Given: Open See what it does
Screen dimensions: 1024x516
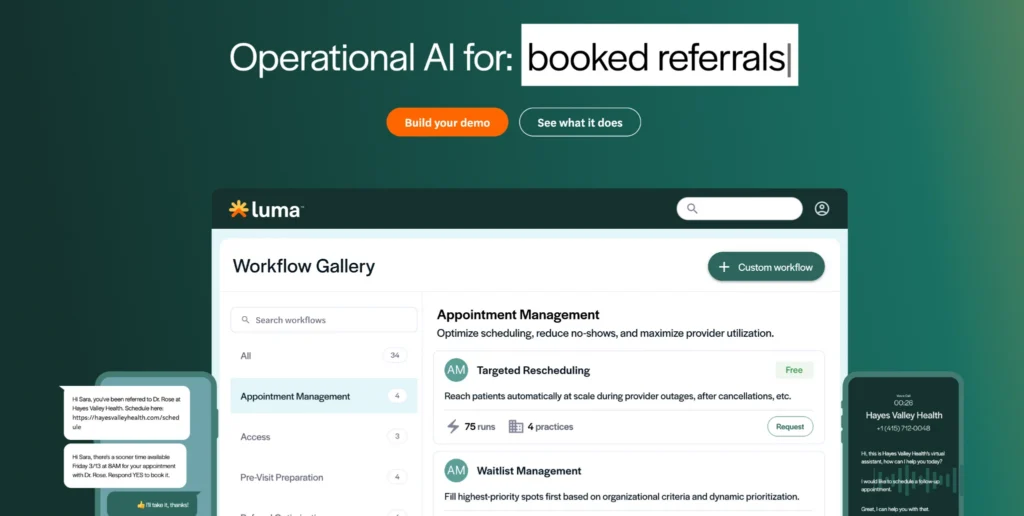Looking at the screenshot, I should tap(580, 122).
